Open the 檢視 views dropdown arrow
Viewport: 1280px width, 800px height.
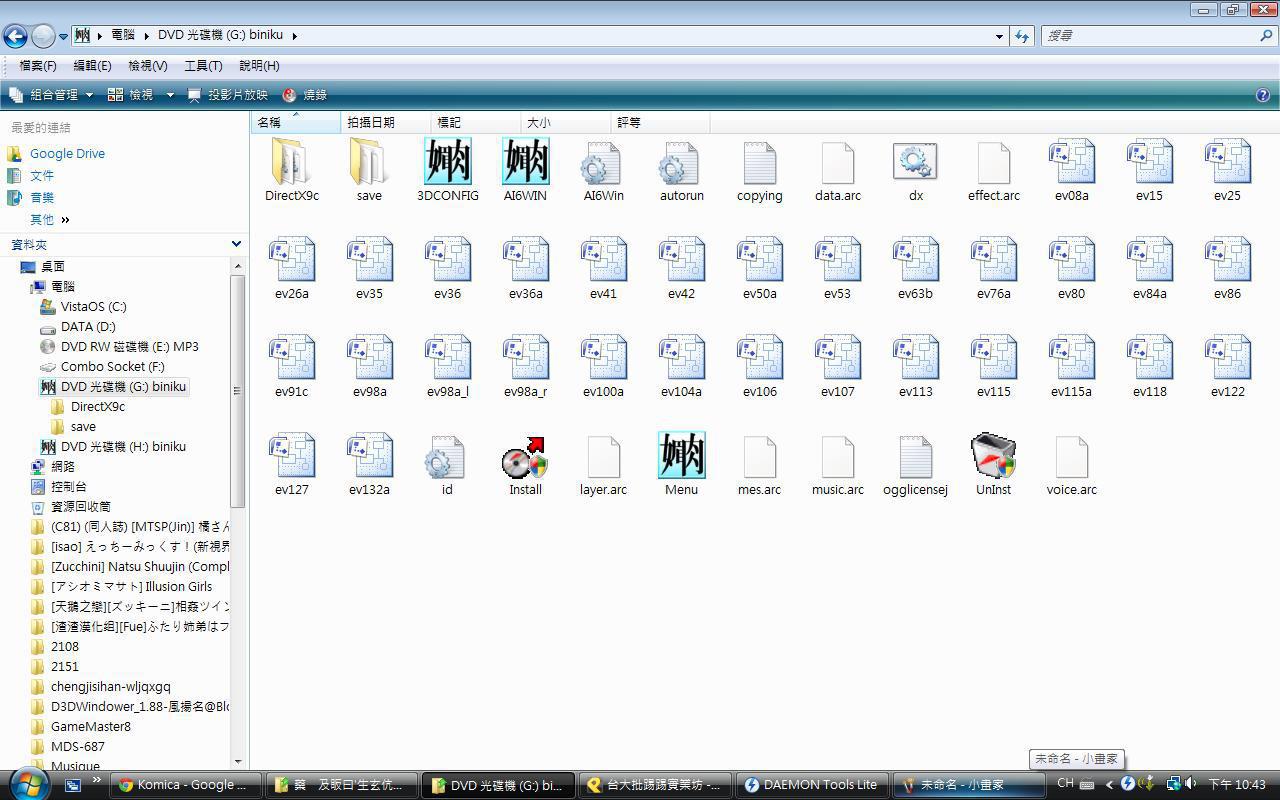pyautogui.click(x=170, y=95)
